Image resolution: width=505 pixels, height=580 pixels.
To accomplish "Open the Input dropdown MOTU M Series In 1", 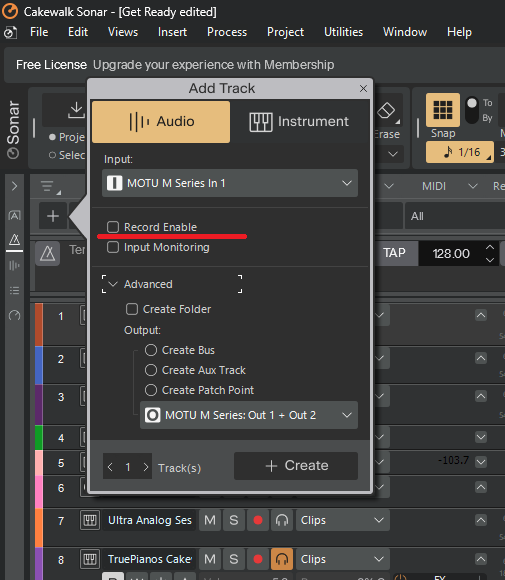I will [x=230, y=183].
